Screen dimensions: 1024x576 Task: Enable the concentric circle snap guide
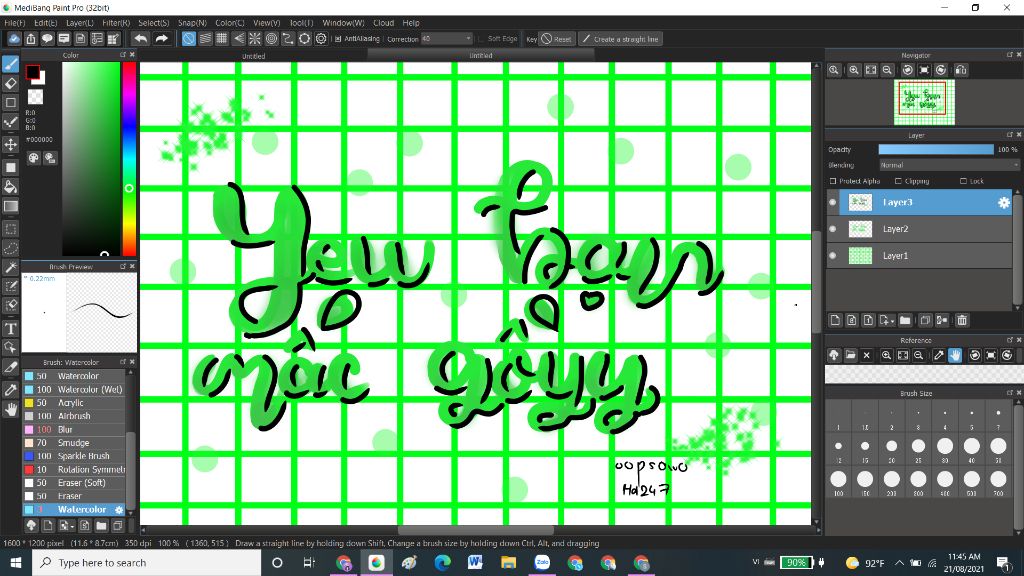point(271,39)
